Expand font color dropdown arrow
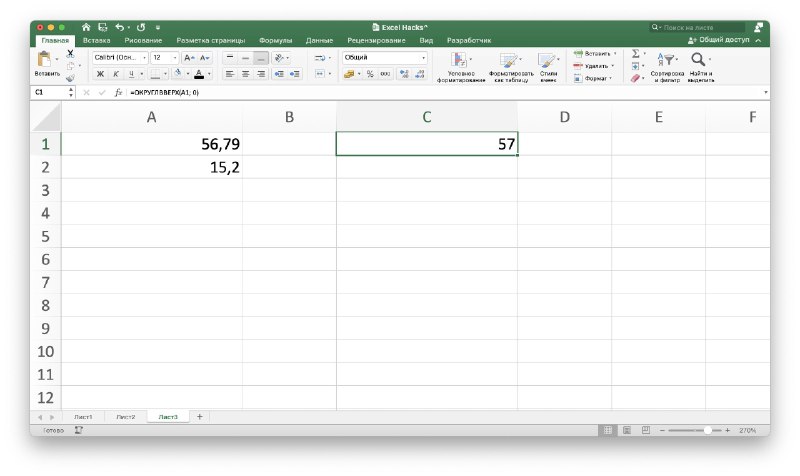The image size is (800, 476). click(x=209, y=74)
